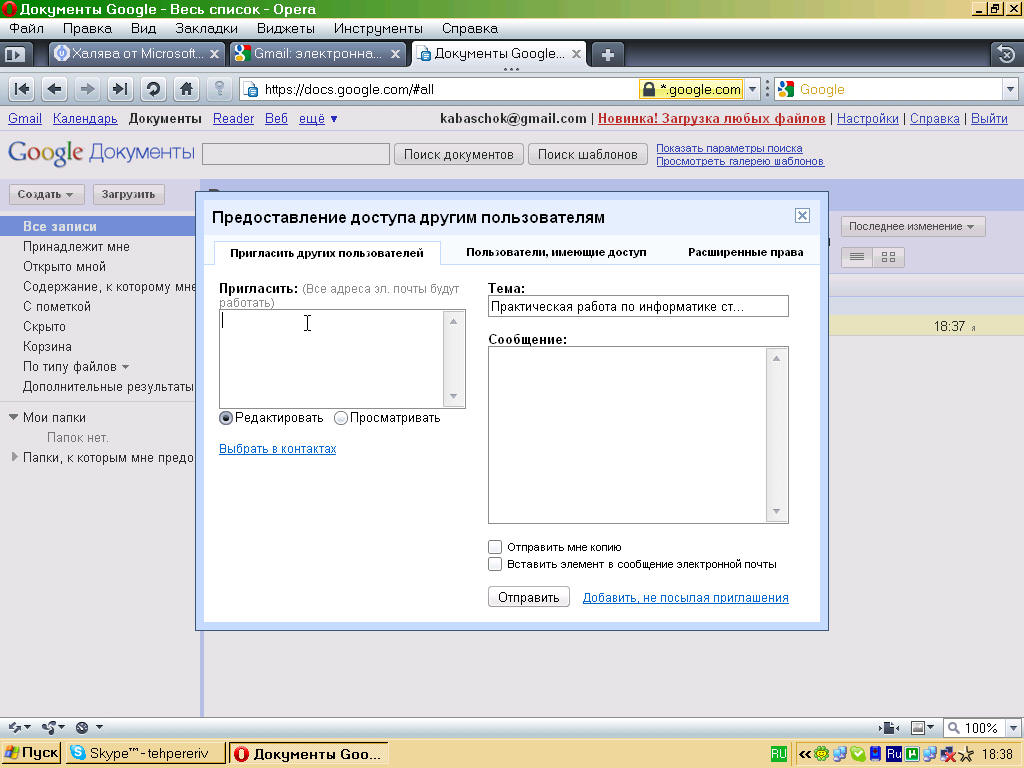Select Принадлежит мне in the sidebar

point(76,247)
